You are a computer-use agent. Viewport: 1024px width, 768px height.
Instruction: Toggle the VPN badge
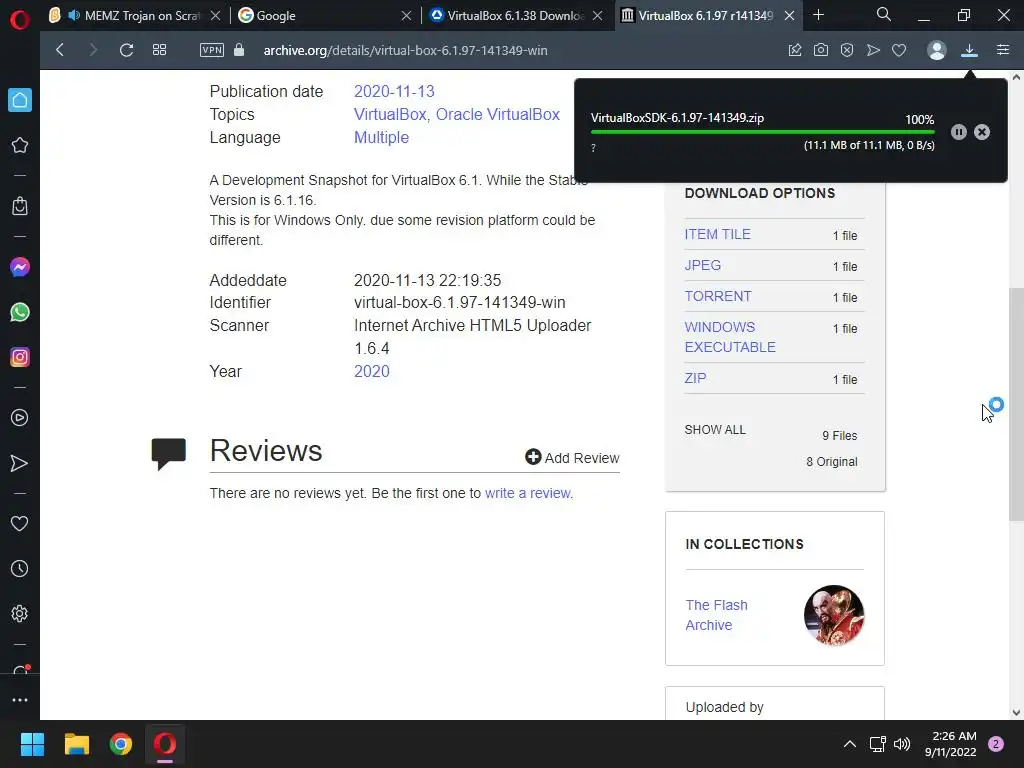212,50
